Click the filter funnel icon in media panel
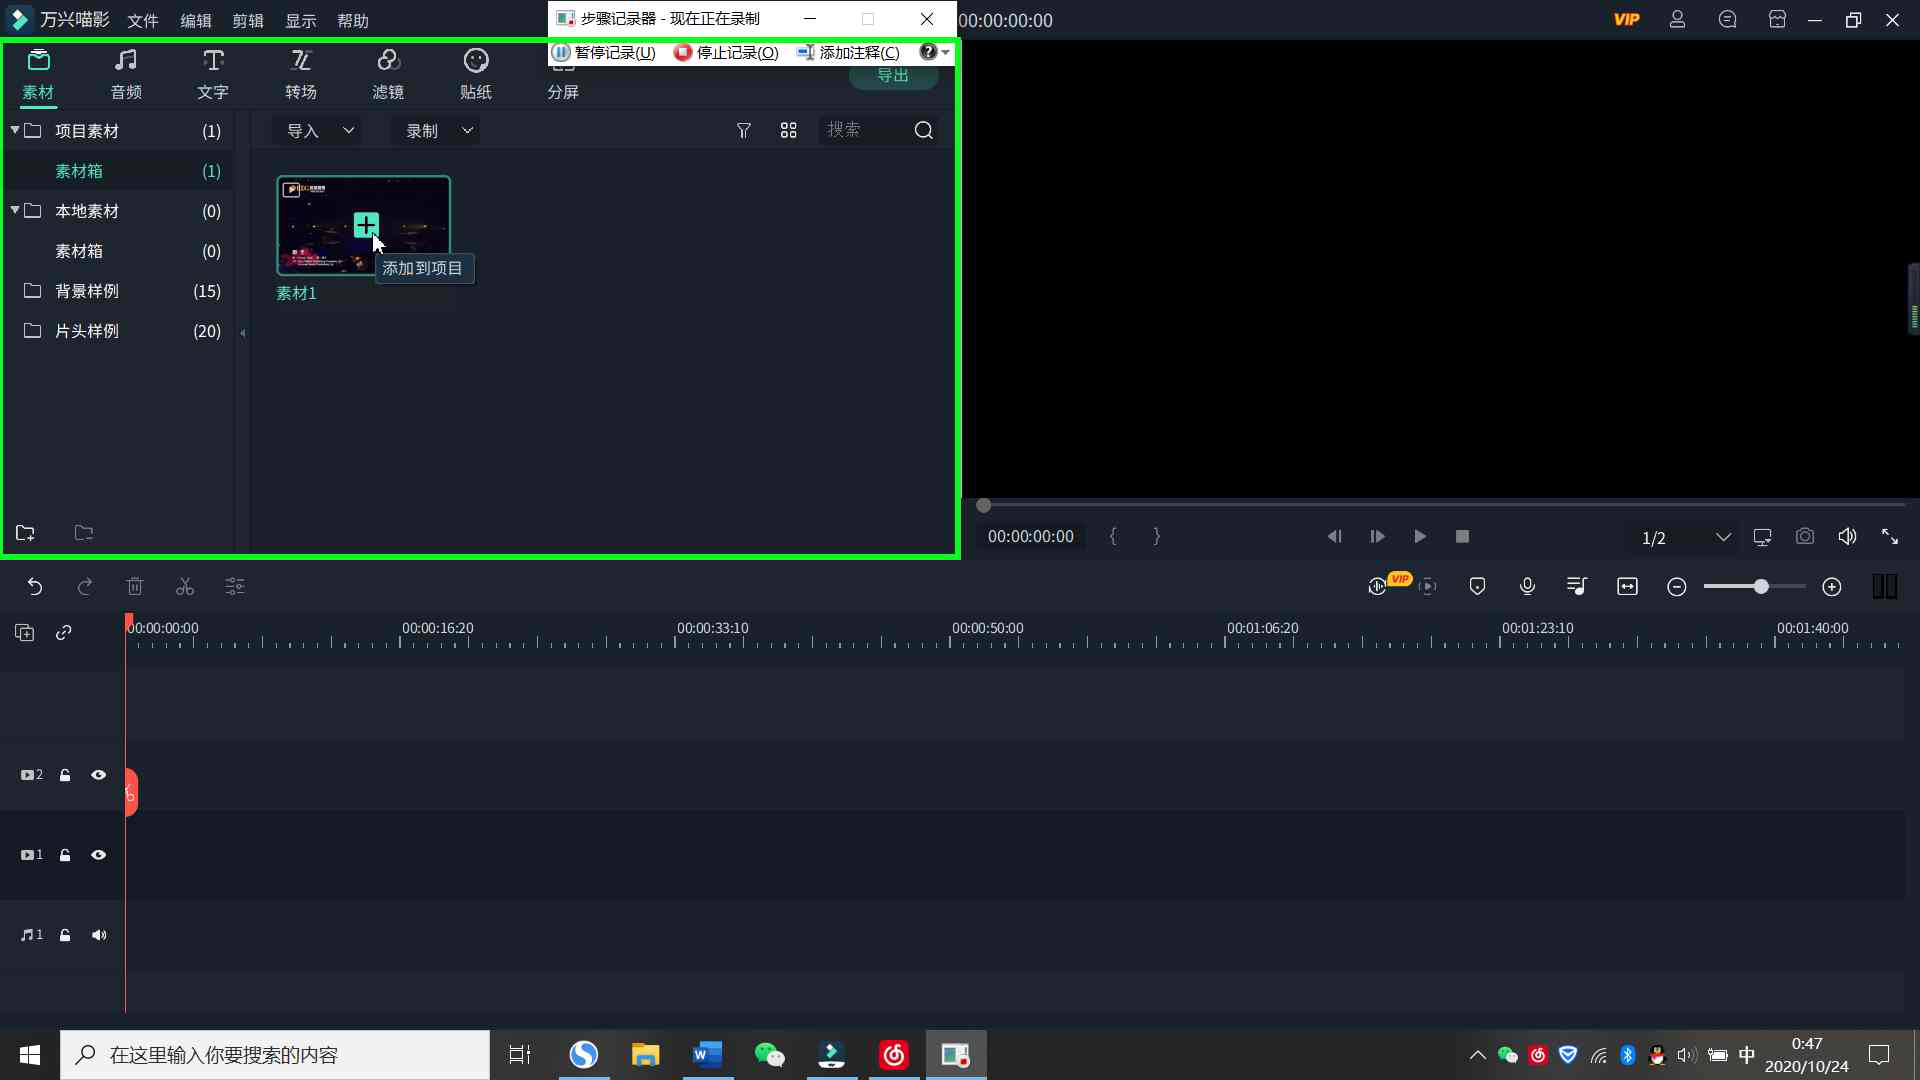1920x1080 pixels. click(743, 131)
